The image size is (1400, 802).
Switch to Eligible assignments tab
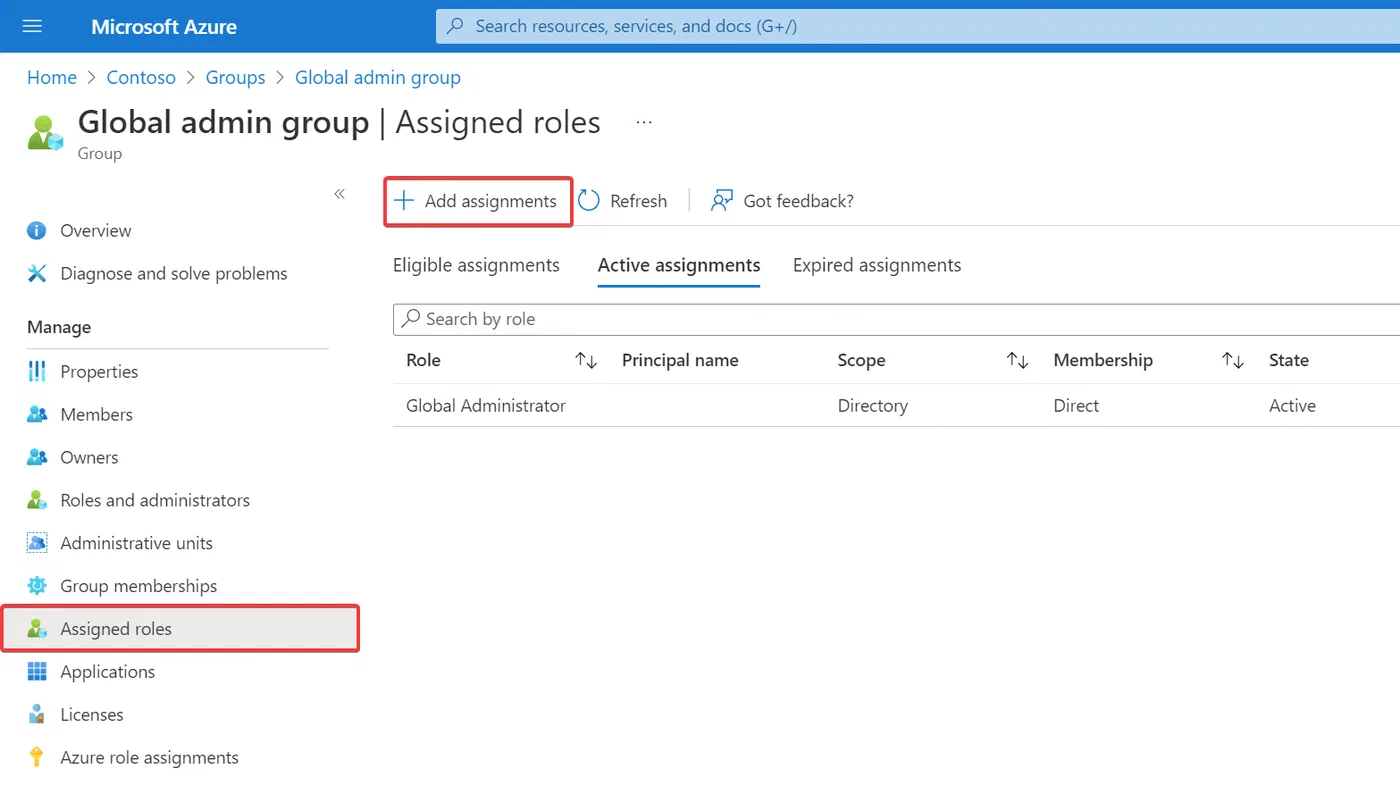(476, 266)
